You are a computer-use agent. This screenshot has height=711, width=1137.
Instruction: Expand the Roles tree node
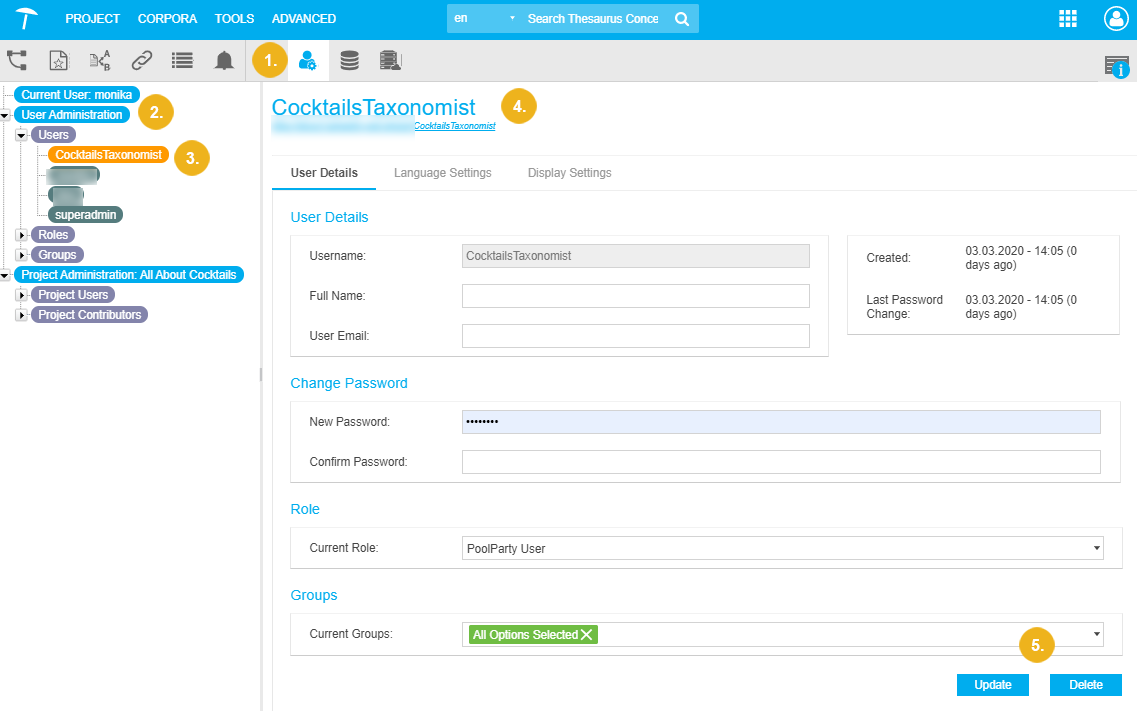tap(22, 235)
